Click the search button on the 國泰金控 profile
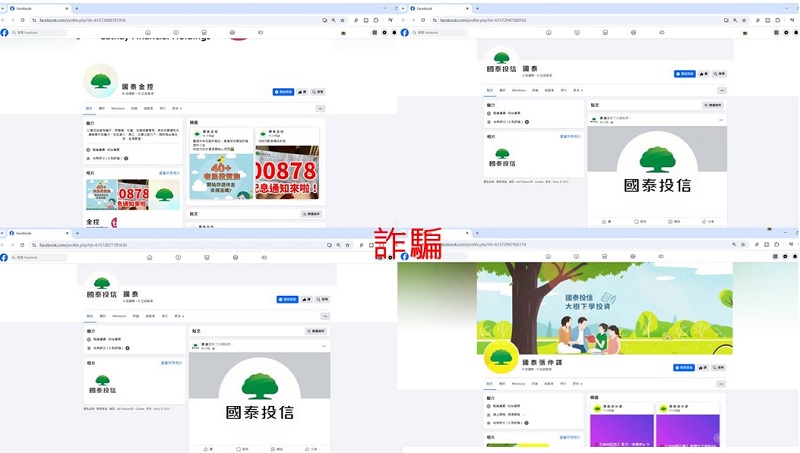 tap(318, 92)
